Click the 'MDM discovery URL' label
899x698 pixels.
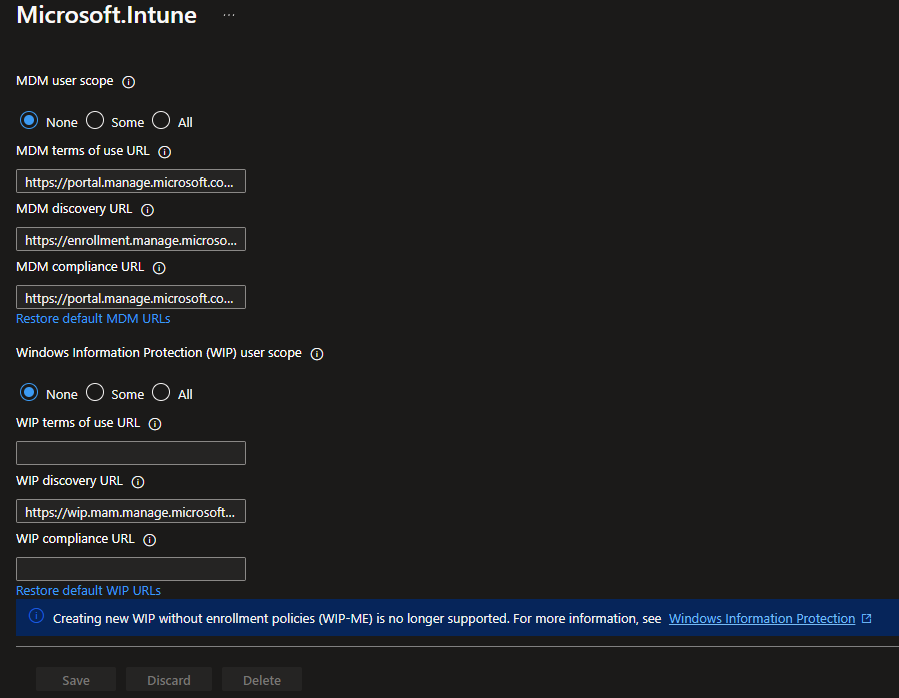[x=74, y=209]
